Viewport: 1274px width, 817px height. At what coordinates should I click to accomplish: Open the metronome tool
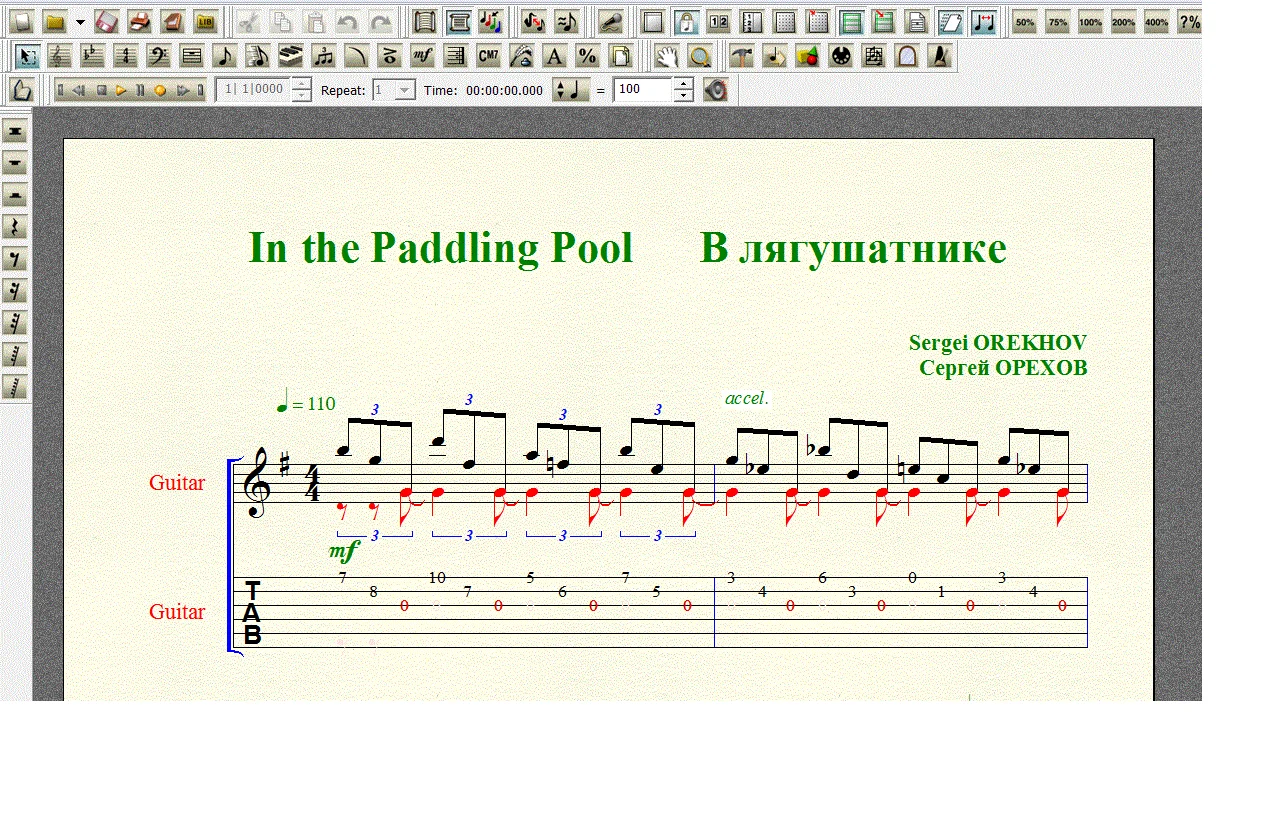[x=939, y=56]
